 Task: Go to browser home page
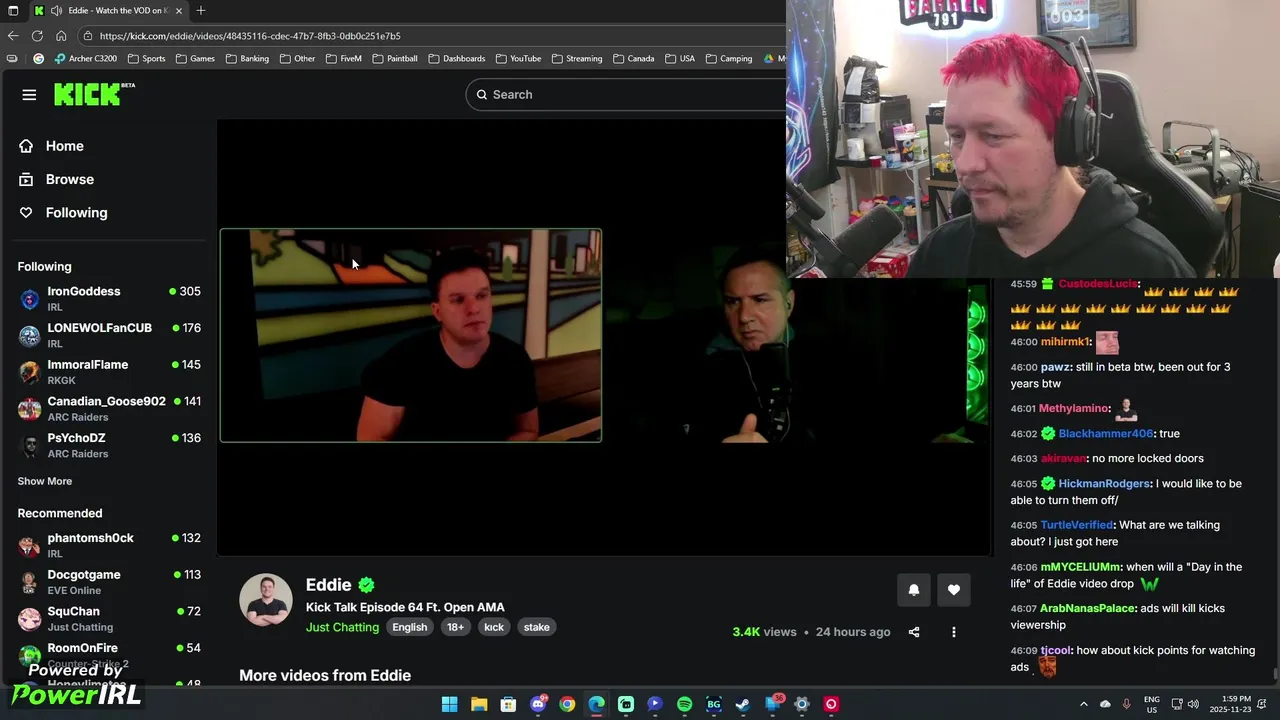click(61, 36)
